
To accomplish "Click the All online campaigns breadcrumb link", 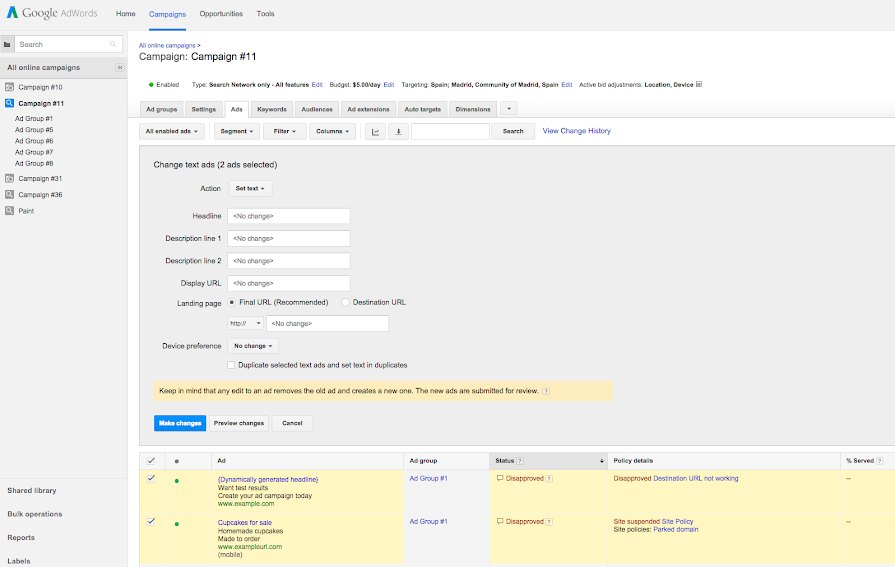I will (x=167, y=45).
